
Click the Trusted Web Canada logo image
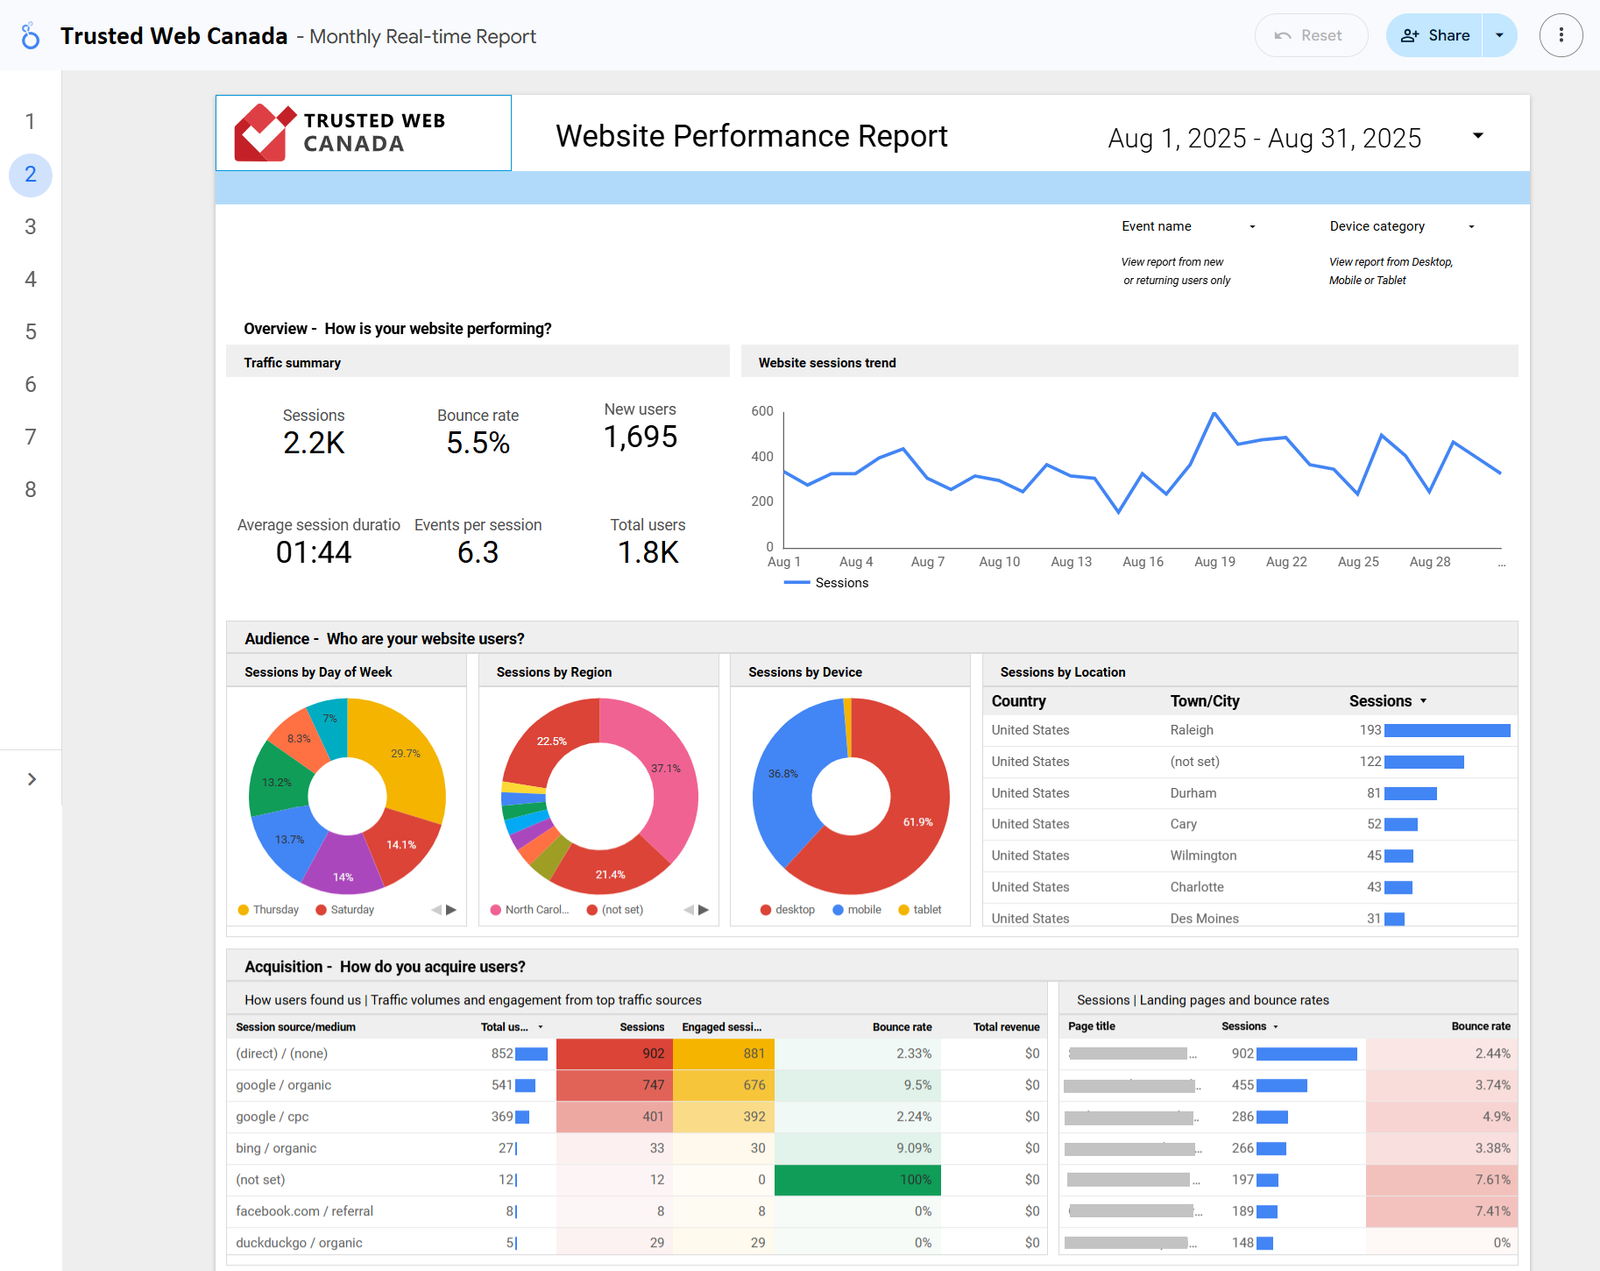(x=363, y=133)
